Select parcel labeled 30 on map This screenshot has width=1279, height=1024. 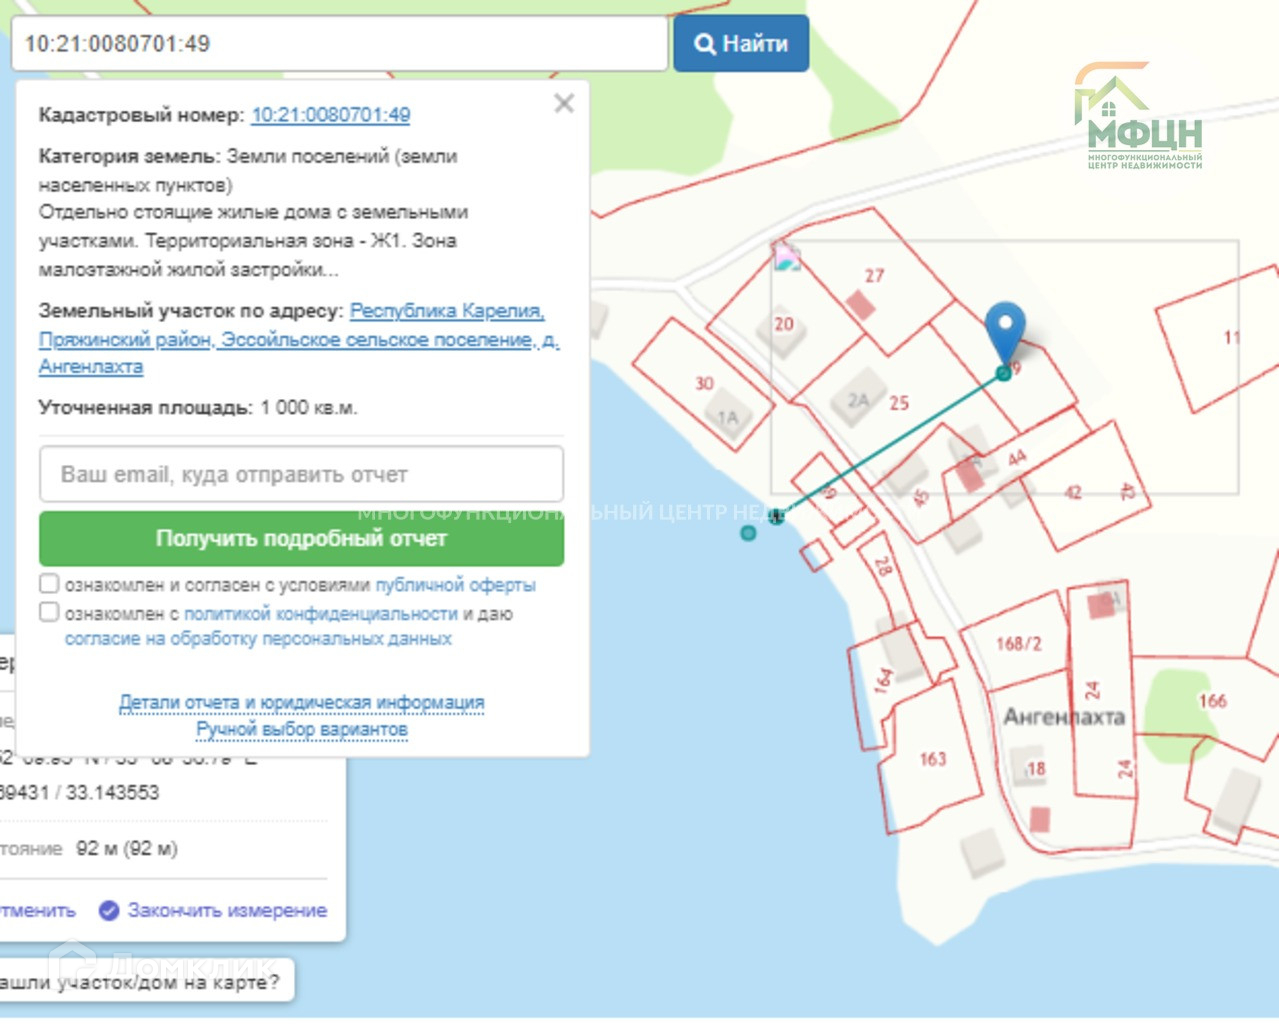704,383
